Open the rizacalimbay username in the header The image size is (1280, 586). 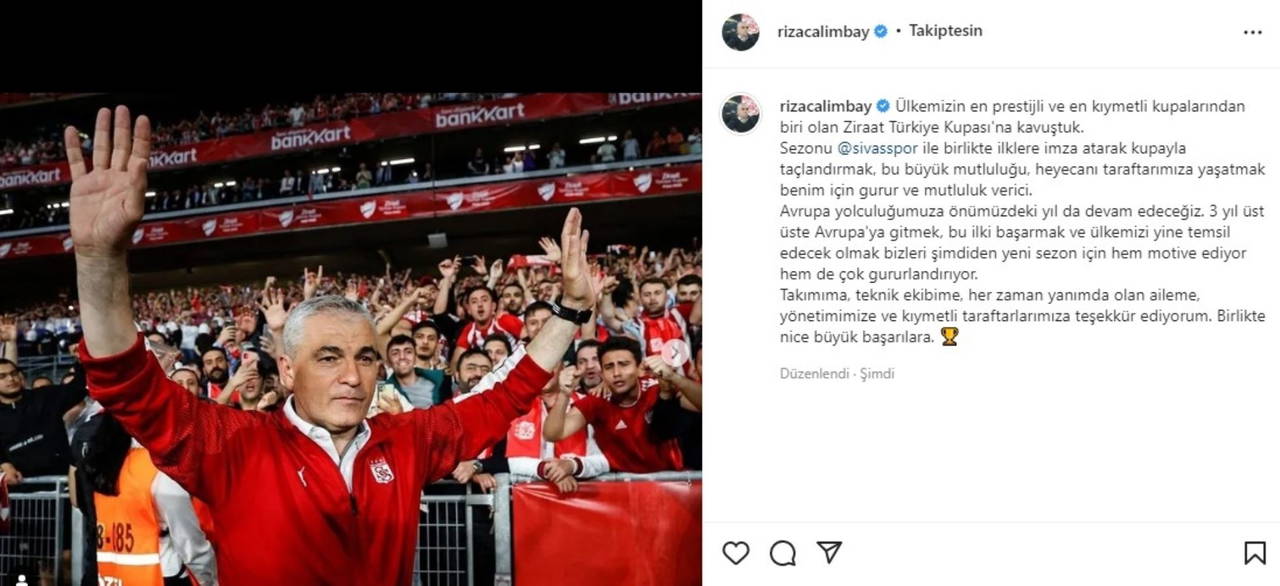[x=824, y=31]
